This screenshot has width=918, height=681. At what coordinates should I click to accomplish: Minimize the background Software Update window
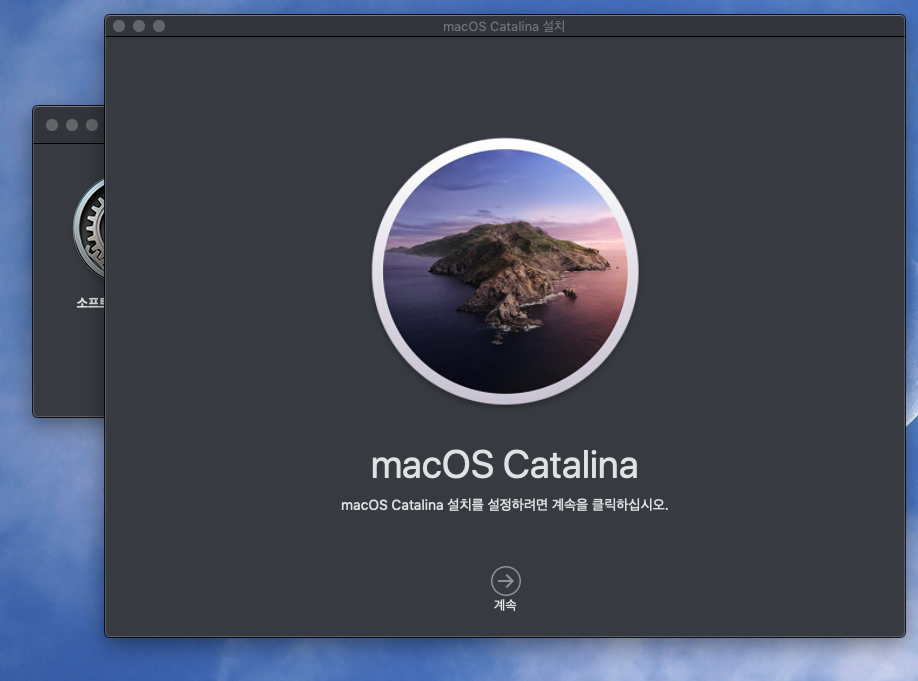click(72, 125)
